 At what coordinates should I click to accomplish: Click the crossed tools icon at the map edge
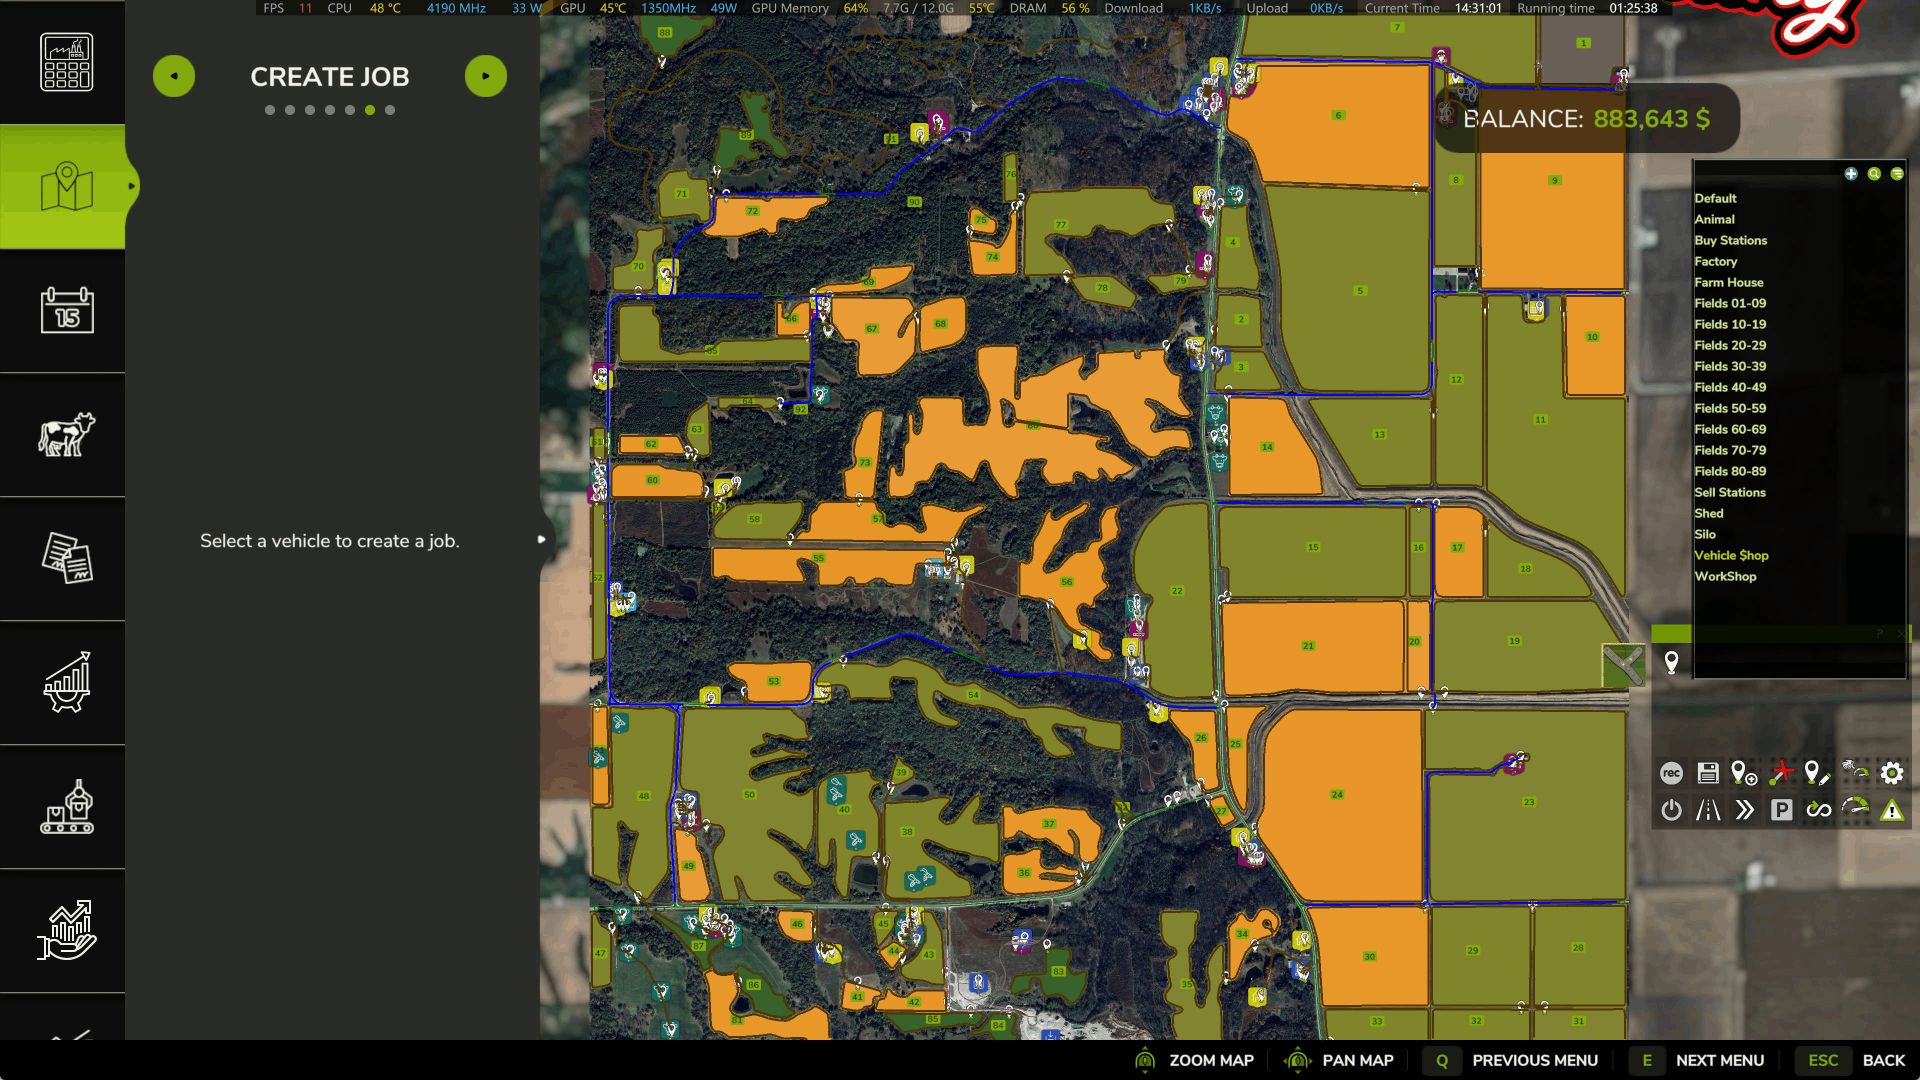[x=1623, y=664]
